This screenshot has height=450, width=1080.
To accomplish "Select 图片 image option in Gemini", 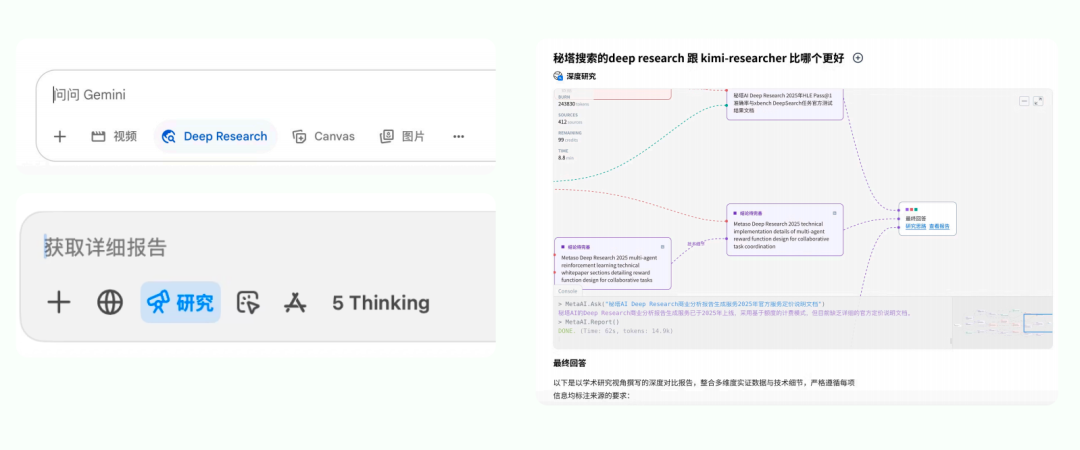I will pyautogui.click(x=402, y=136).
